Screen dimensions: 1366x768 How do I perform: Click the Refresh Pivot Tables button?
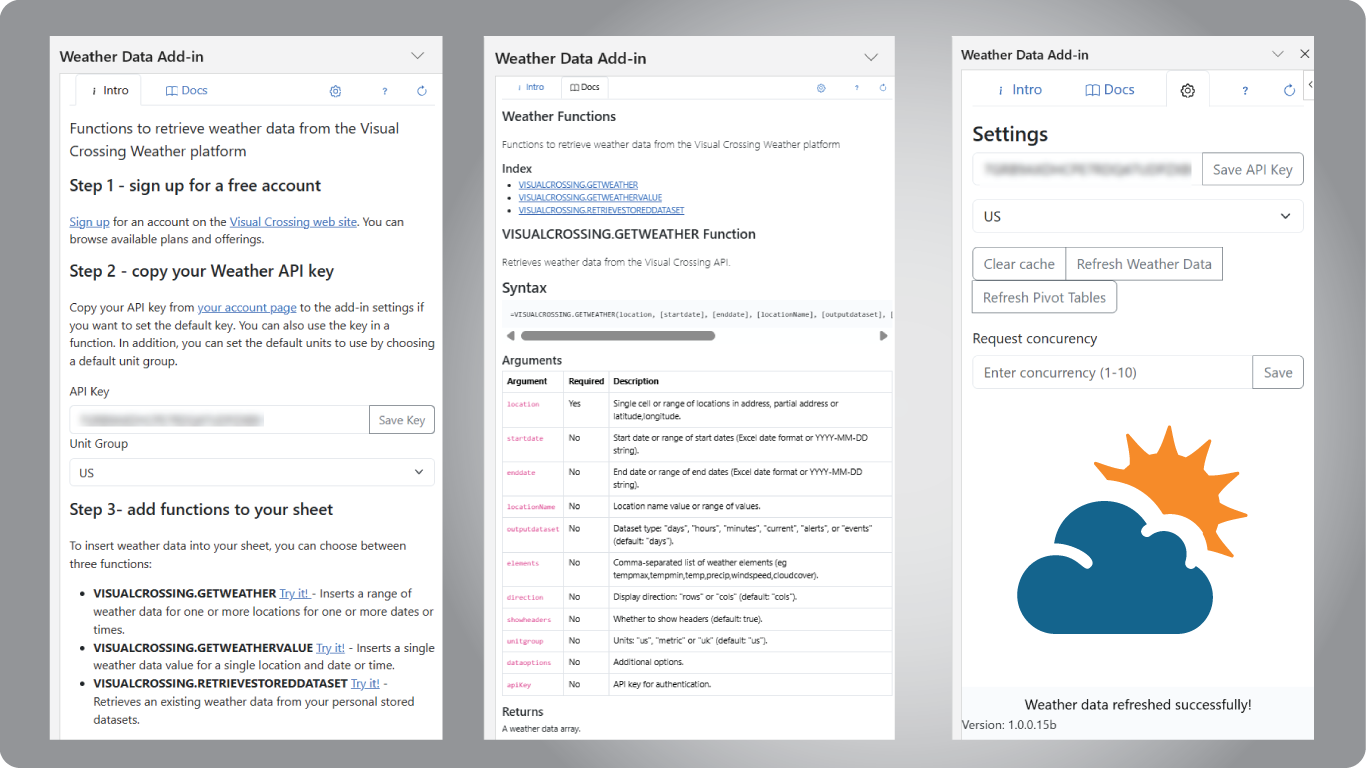tap(1044, 297)
